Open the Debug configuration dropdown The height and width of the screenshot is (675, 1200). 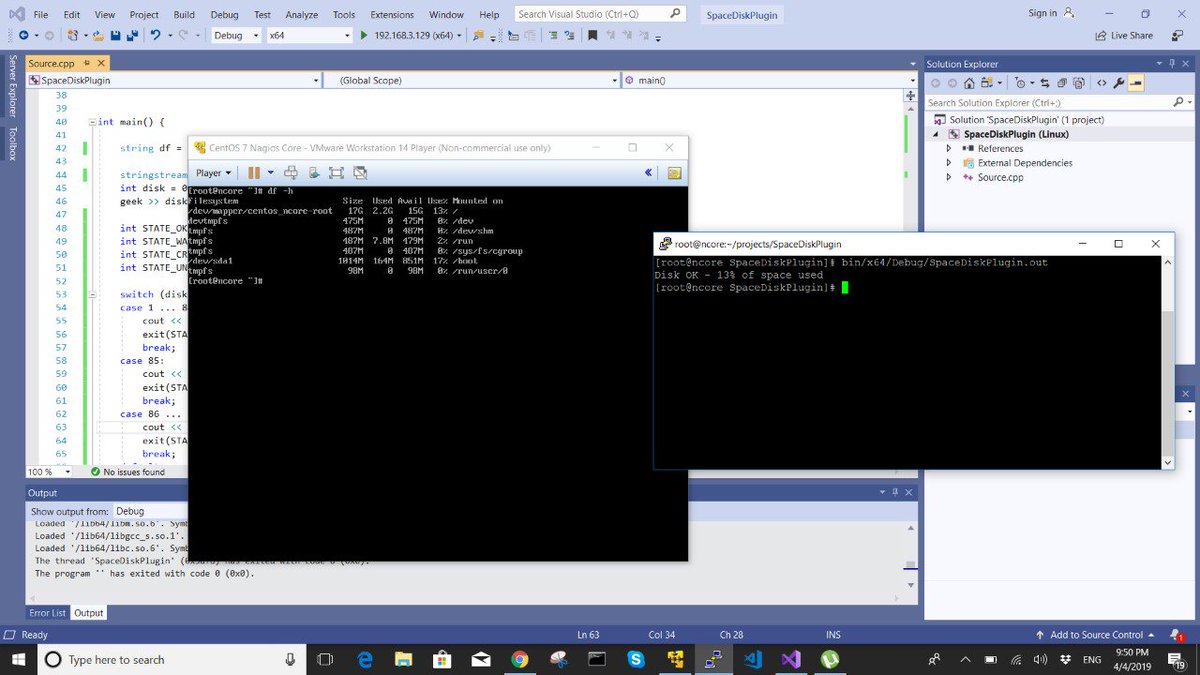(x=236, y=35)
